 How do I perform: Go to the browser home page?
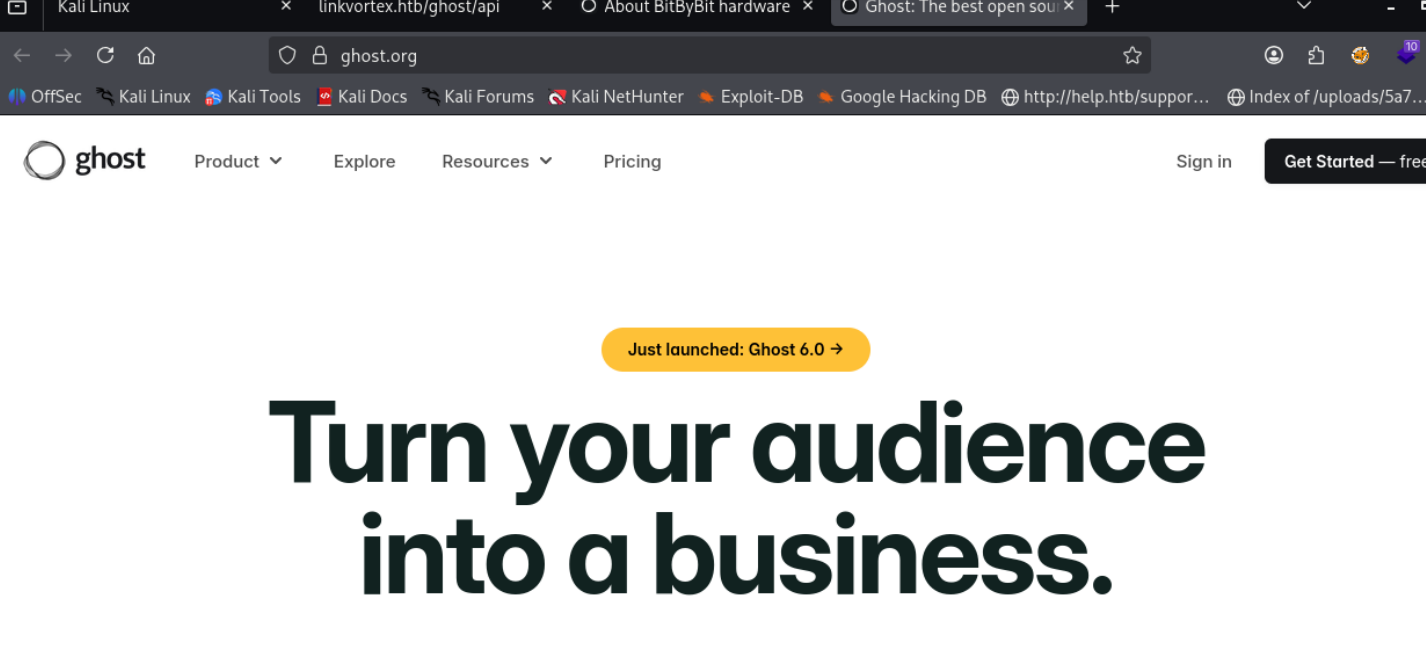(146, 56)
